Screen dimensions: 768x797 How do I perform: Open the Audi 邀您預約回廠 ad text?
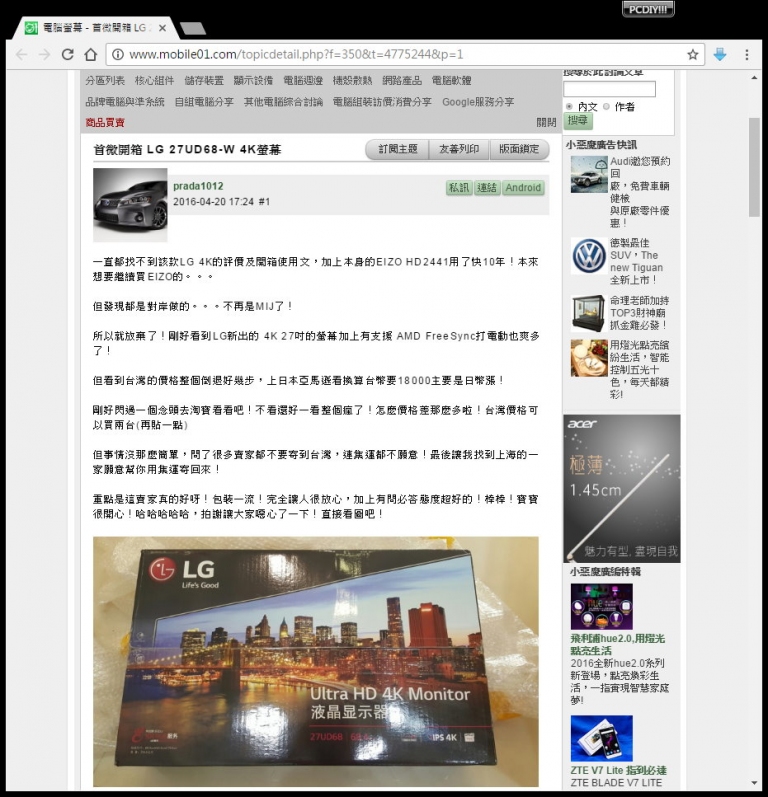click(x=640, y=192)
